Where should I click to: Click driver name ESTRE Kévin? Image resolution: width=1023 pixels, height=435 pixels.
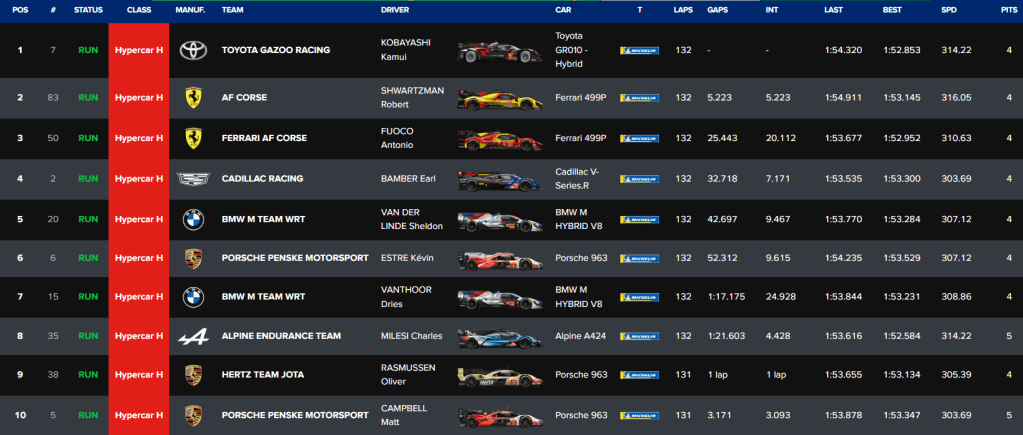407,258
